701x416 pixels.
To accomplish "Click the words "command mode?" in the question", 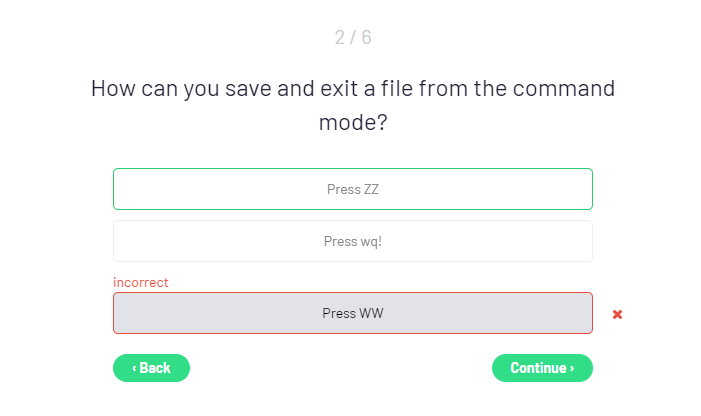I will 353,123.
